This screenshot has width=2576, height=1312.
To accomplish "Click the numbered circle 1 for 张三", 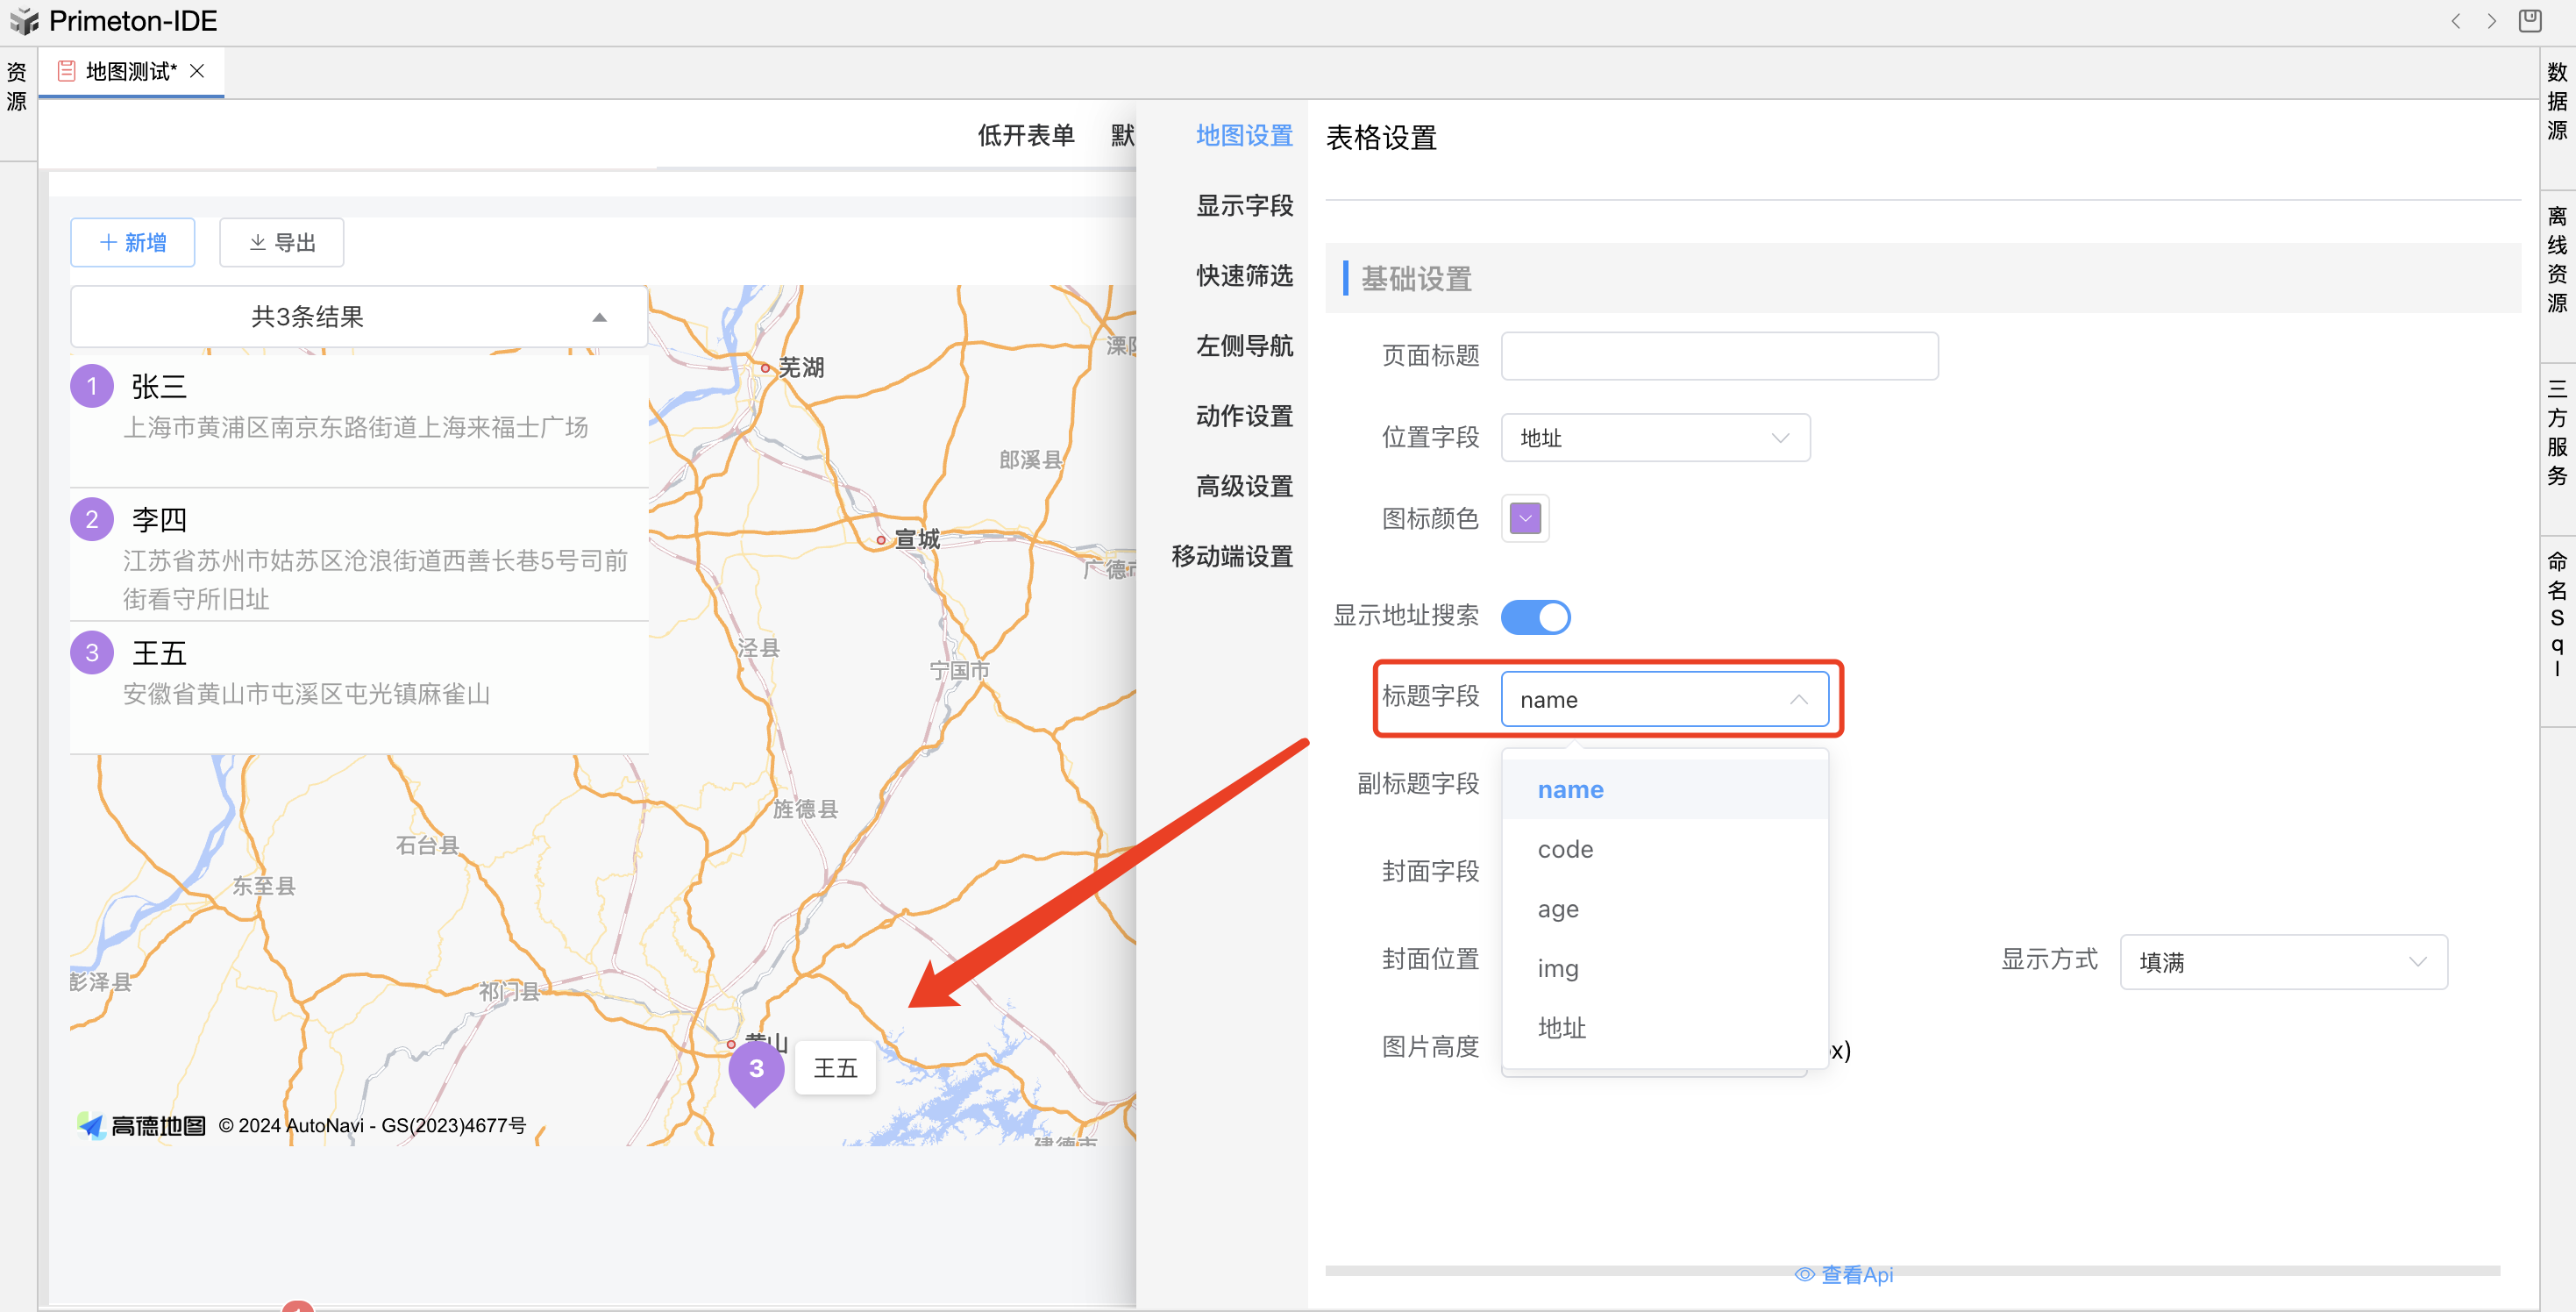I will 92,386.
